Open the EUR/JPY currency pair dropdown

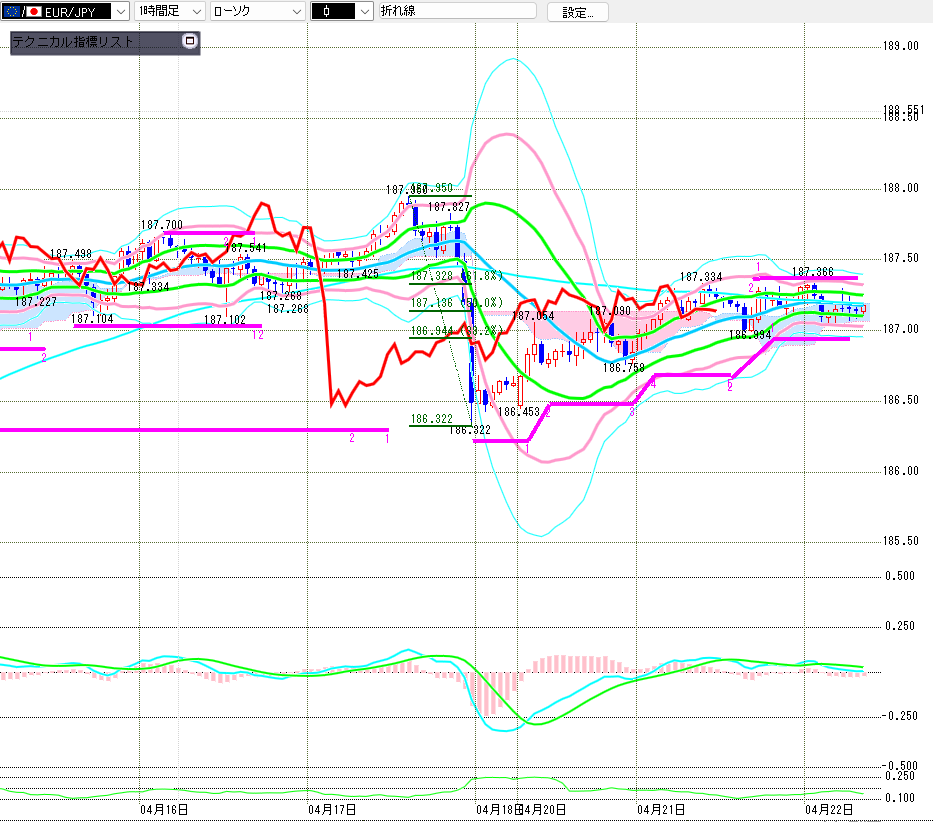pos(121,12)
